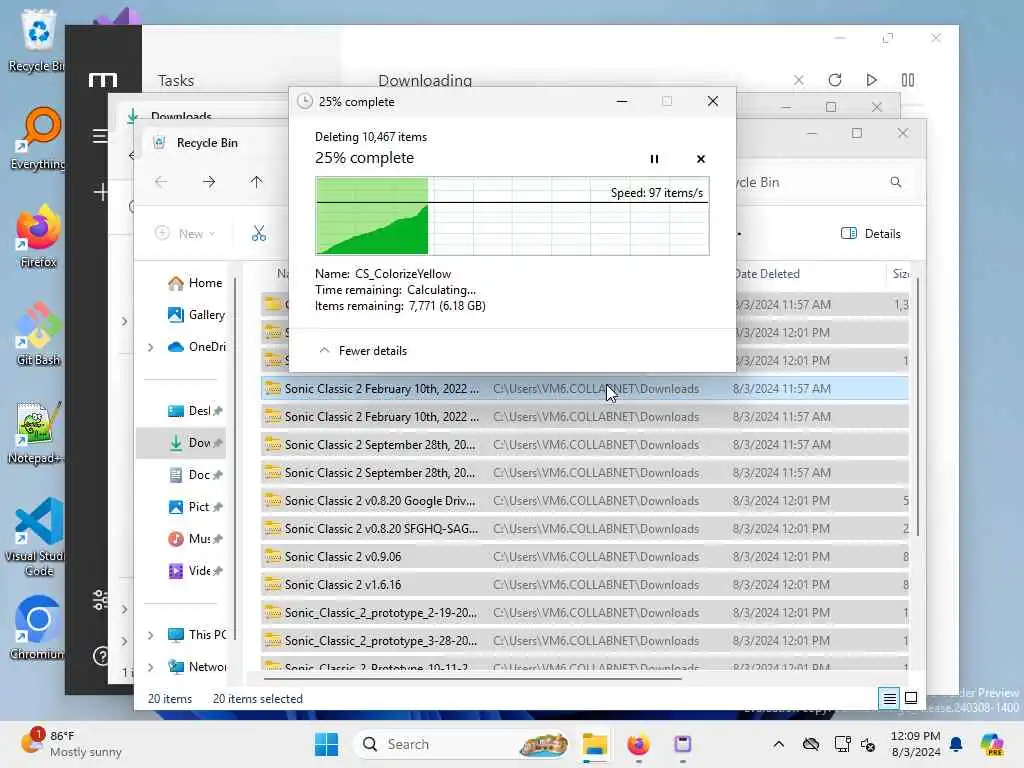Switch to details list view
Viewport: 1024px width, 768px height.
coord(889,699)
